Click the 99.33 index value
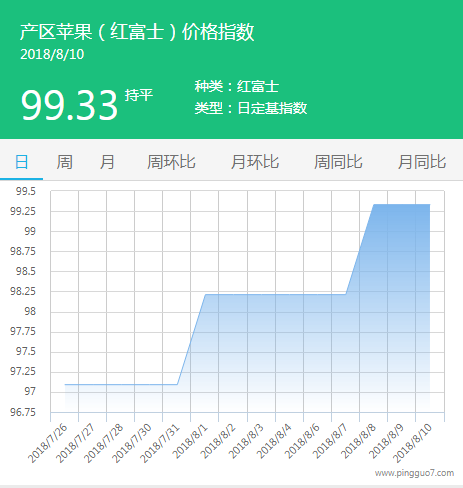463x488 pixels. (69, 105)
